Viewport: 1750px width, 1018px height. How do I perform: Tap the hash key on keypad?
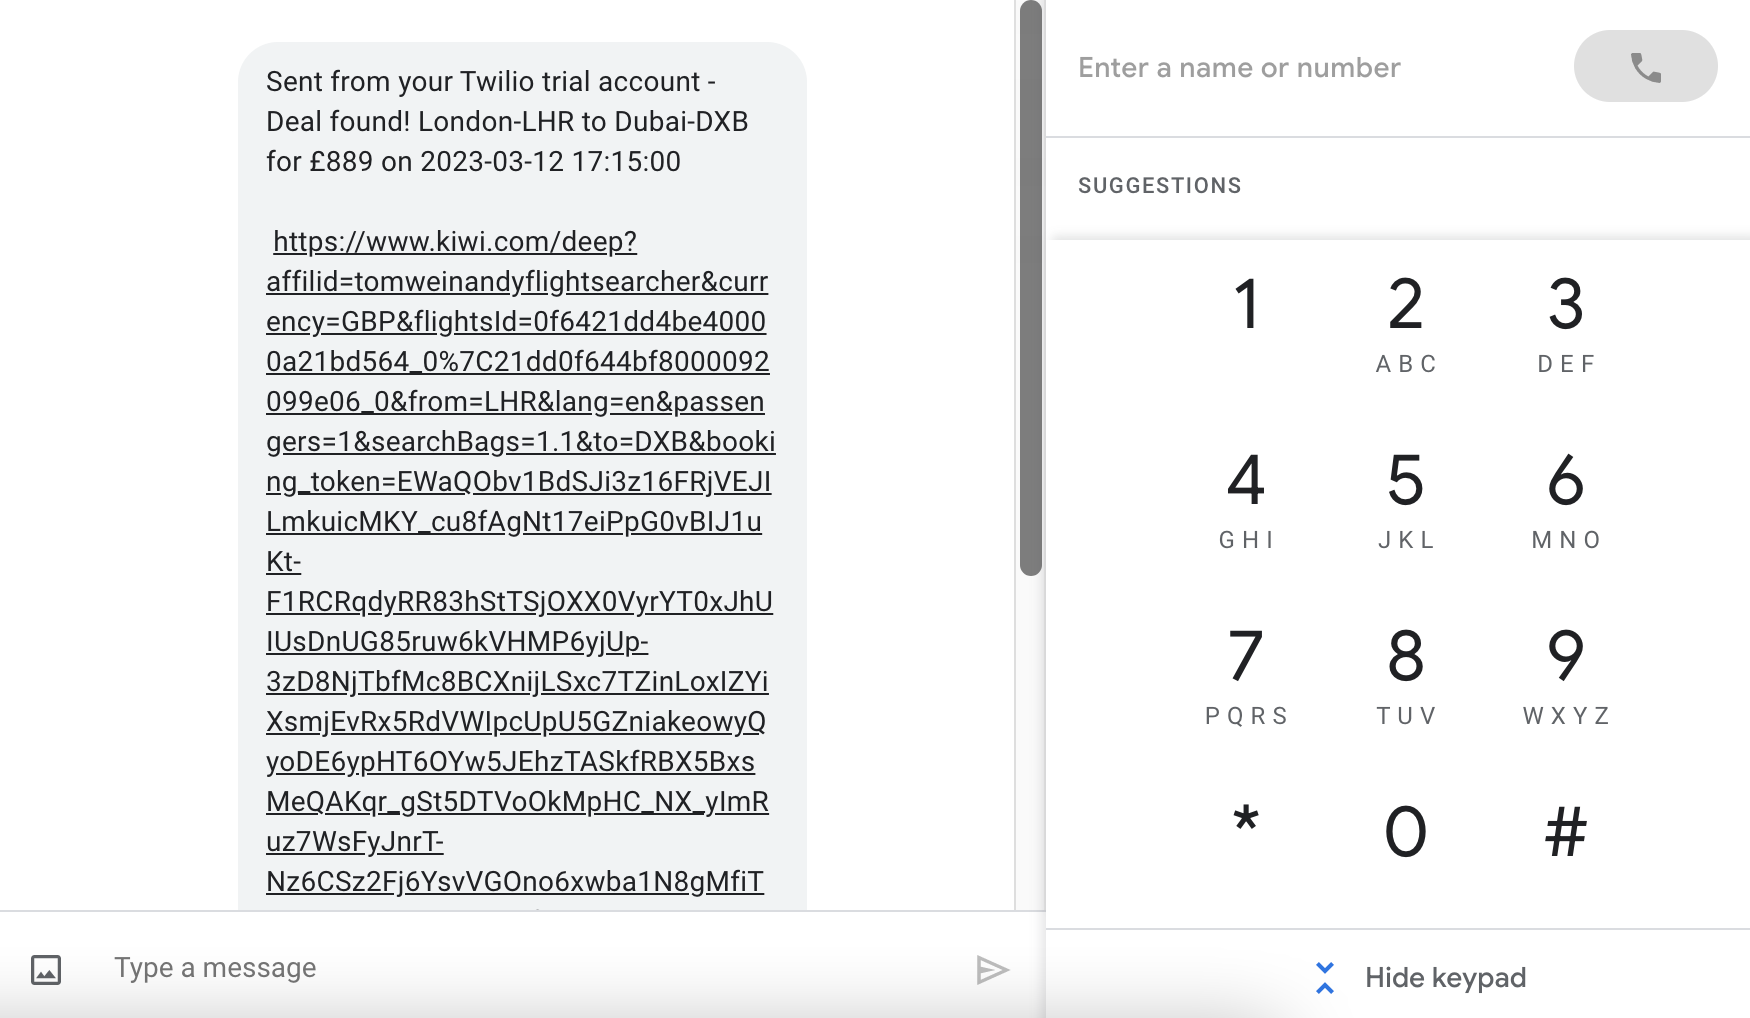pyautogui.click(x=1566, y=832)
